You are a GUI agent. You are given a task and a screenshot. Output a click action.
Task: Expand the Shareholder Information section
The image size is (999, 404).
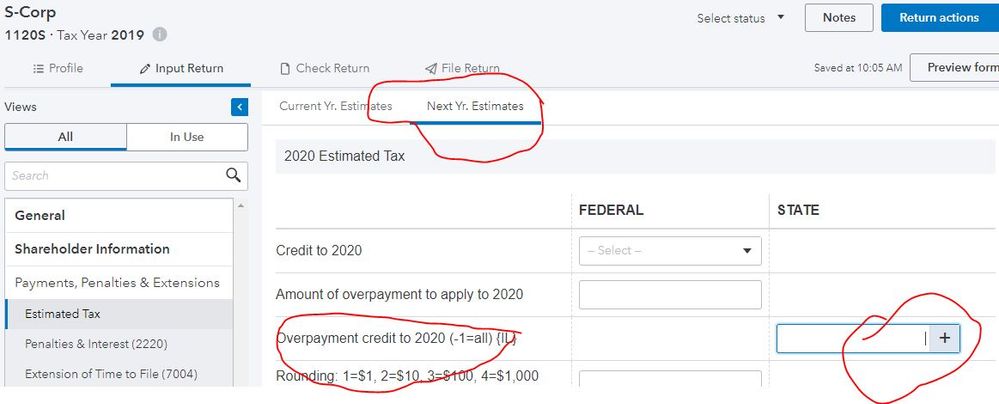[x=92, y=249]
